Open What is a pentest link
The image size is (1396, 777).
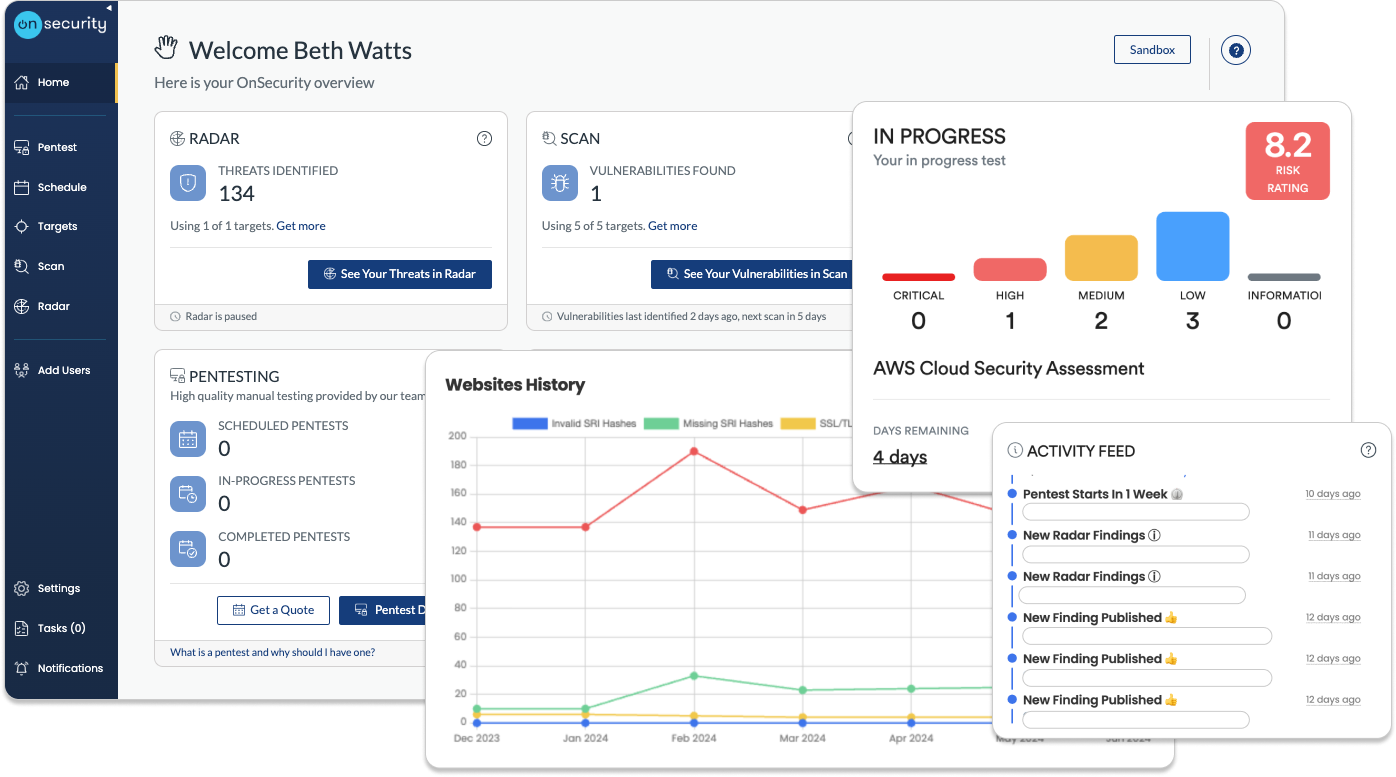tap(272, 652)
